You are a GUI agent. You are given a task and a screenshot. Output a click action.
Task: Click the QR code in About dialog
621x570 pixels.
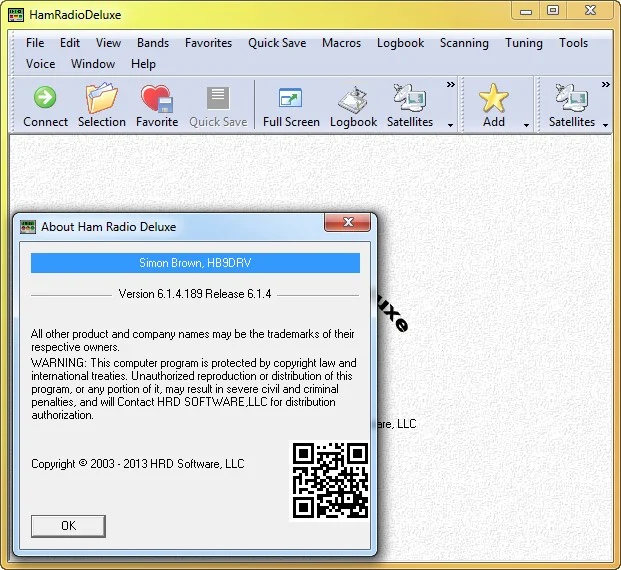point(330,480)
